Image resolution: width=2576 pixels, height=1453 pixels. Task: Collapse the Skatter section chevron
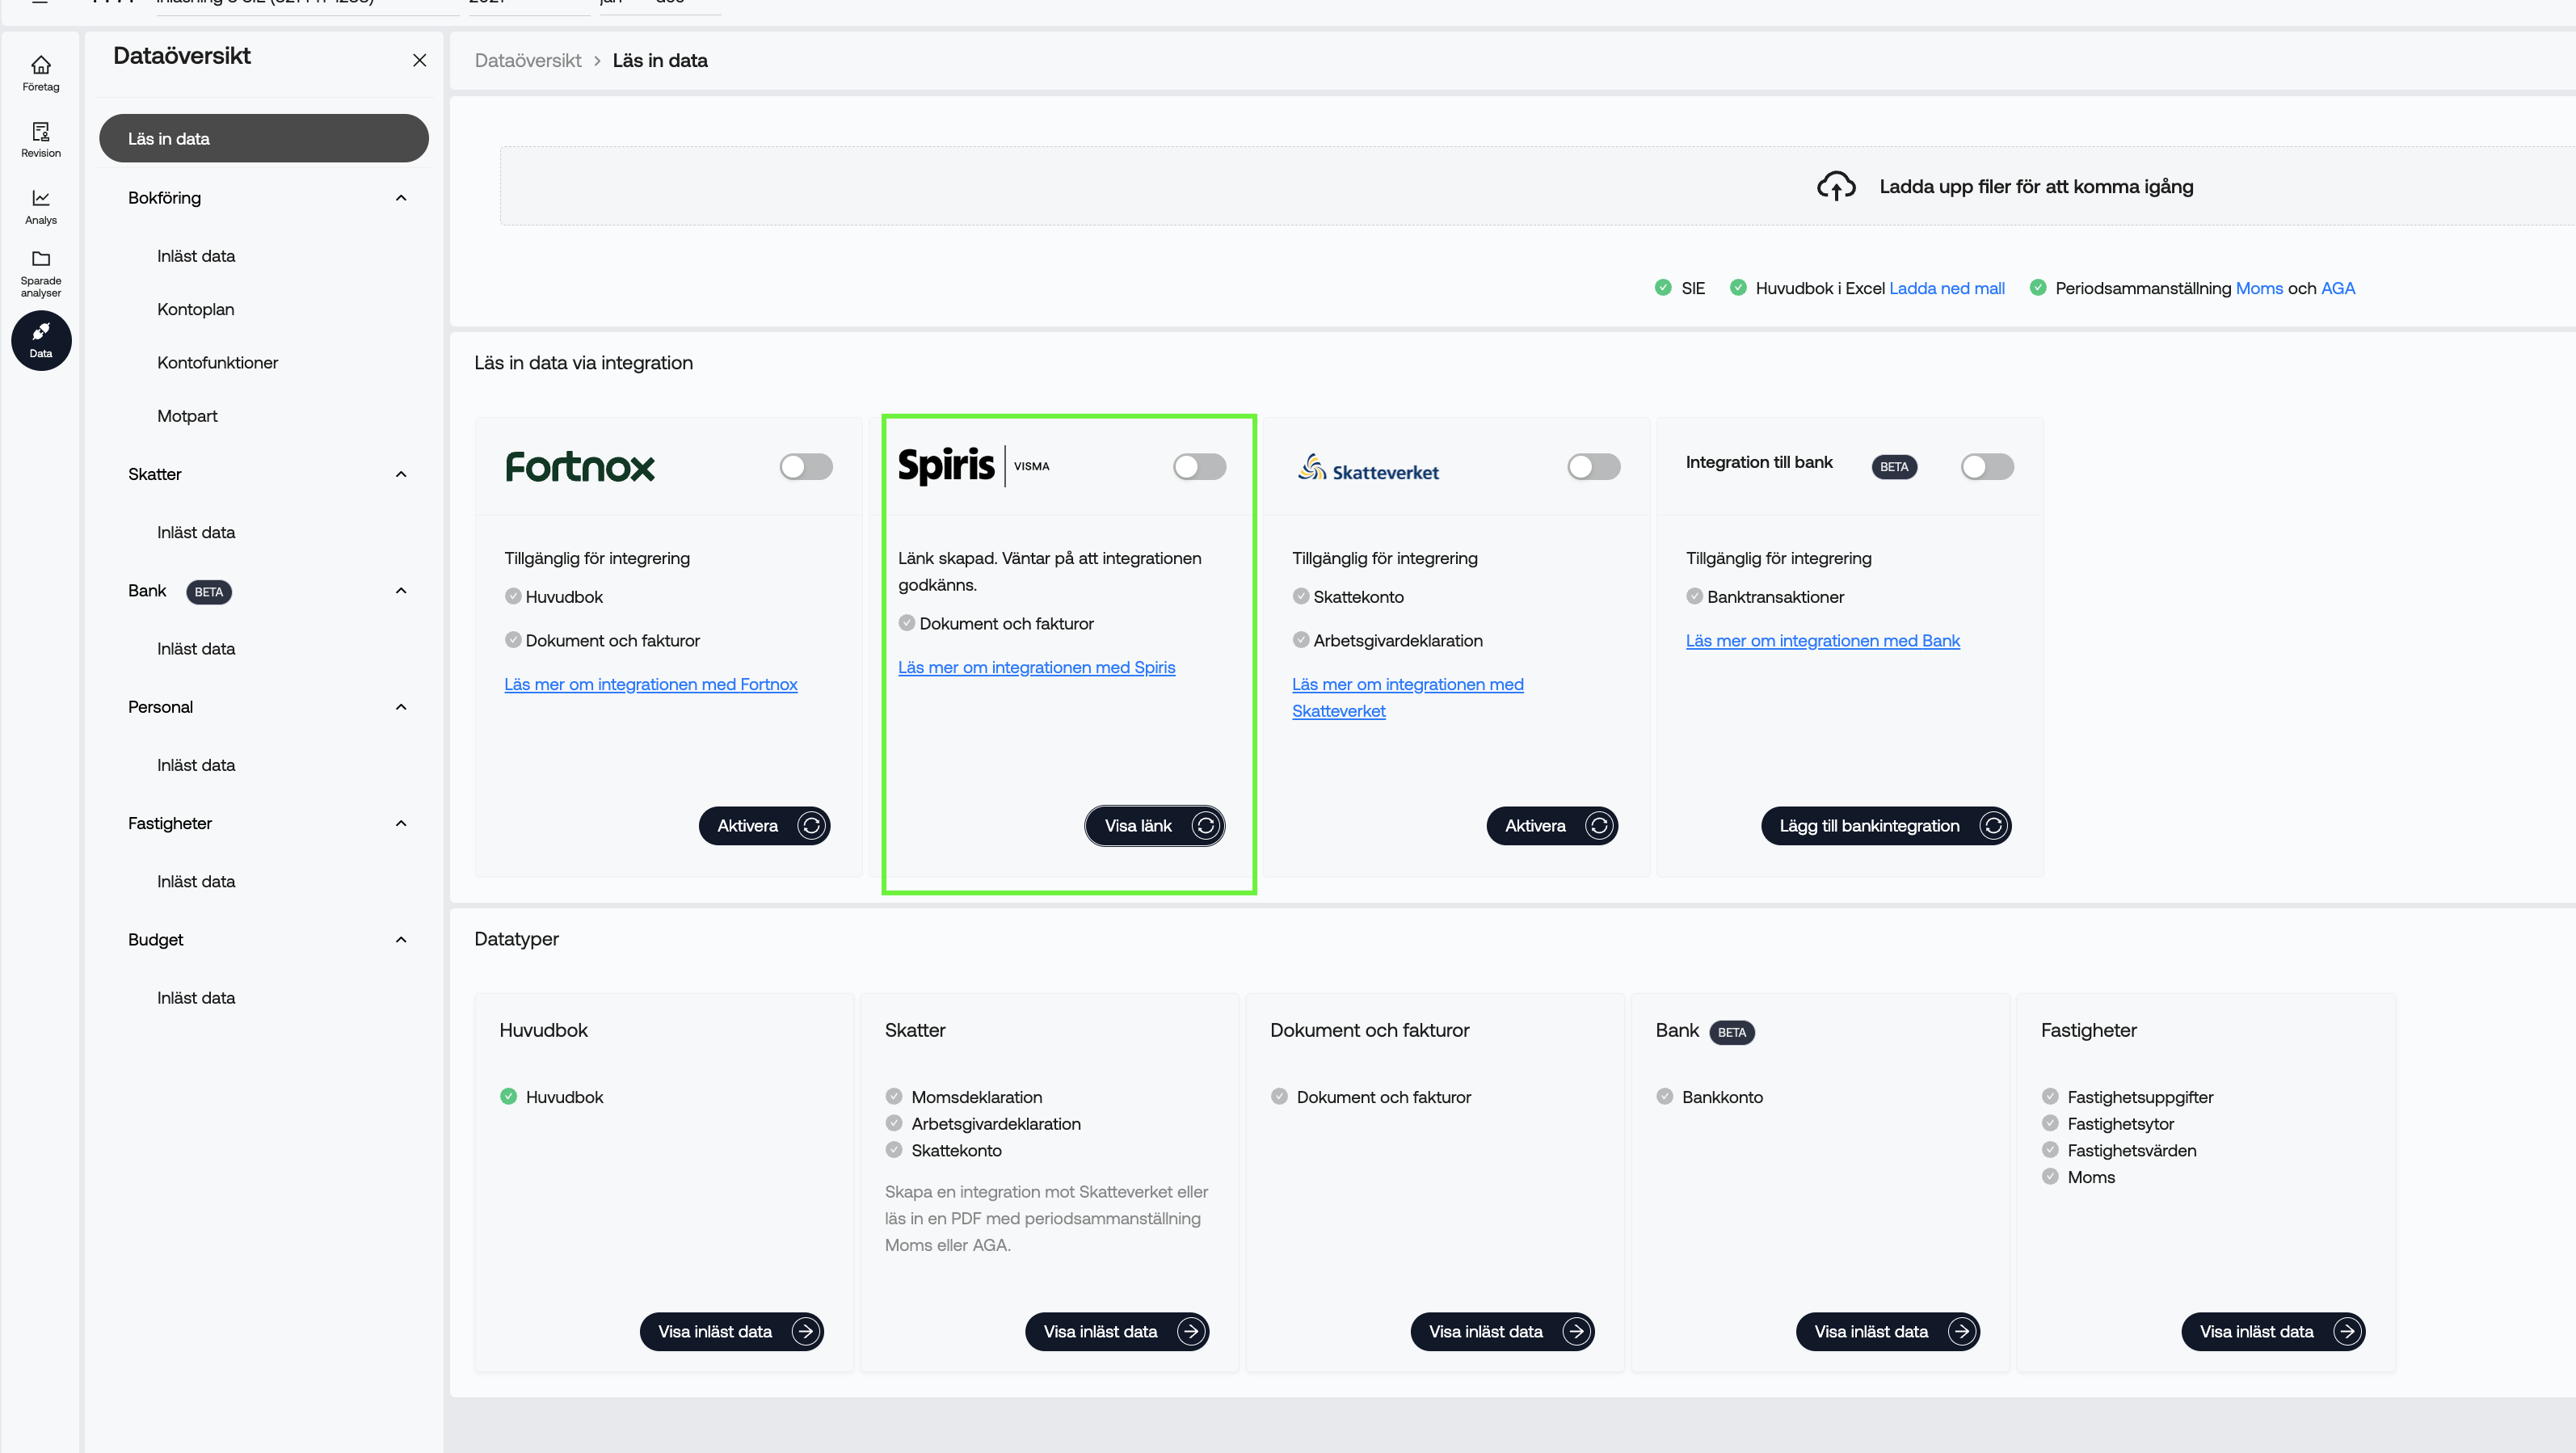401,474
